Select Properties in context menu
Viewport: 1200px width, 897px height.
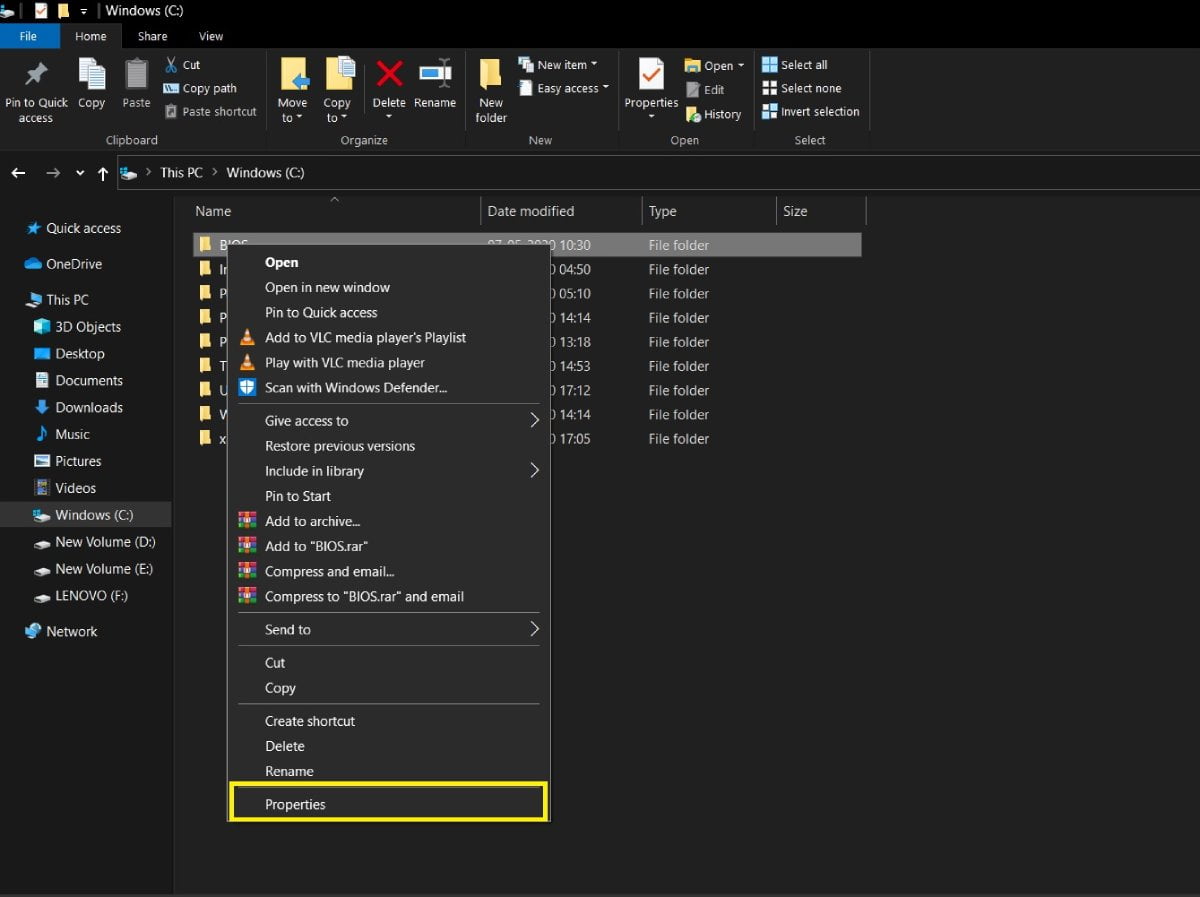tap(295, 804)
